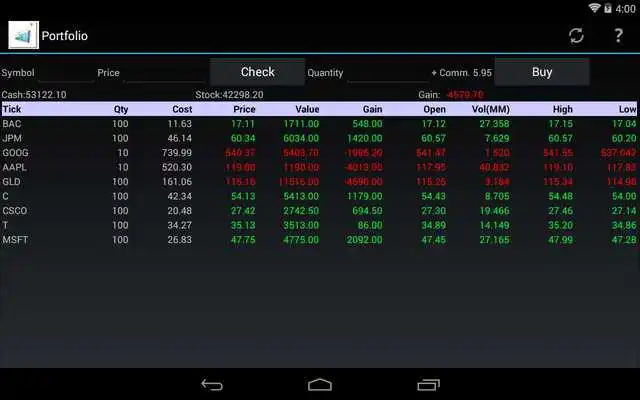Select the CSCO stock row ticker
Viewport: 640px width, 400px height.
(15, 211)
